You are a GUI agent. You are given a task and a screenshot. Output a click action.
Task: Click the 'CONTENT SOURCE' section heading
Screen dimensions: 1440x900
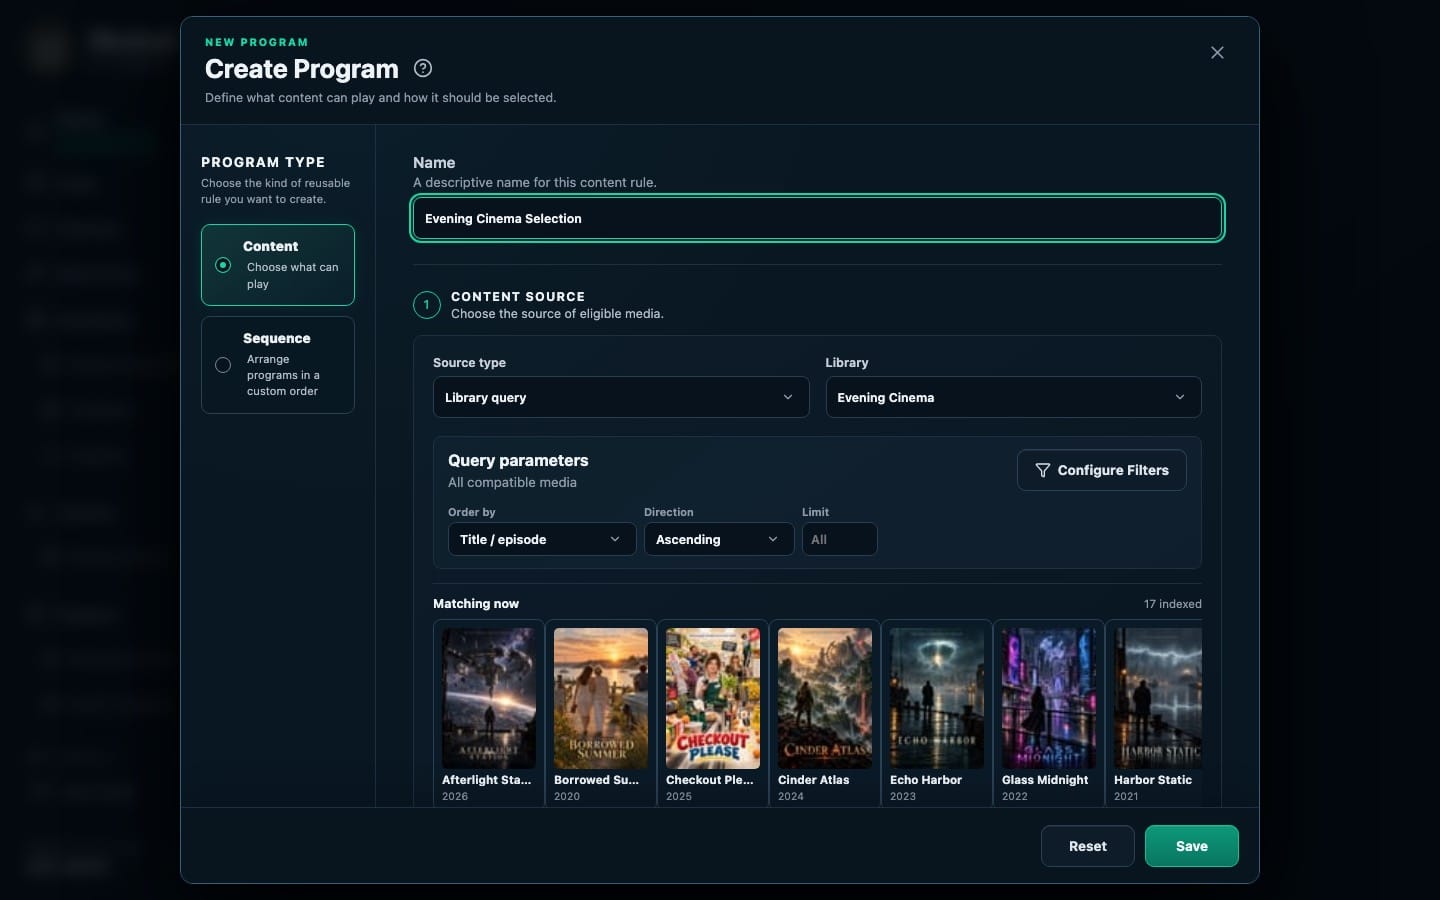(x=518, y=296)
